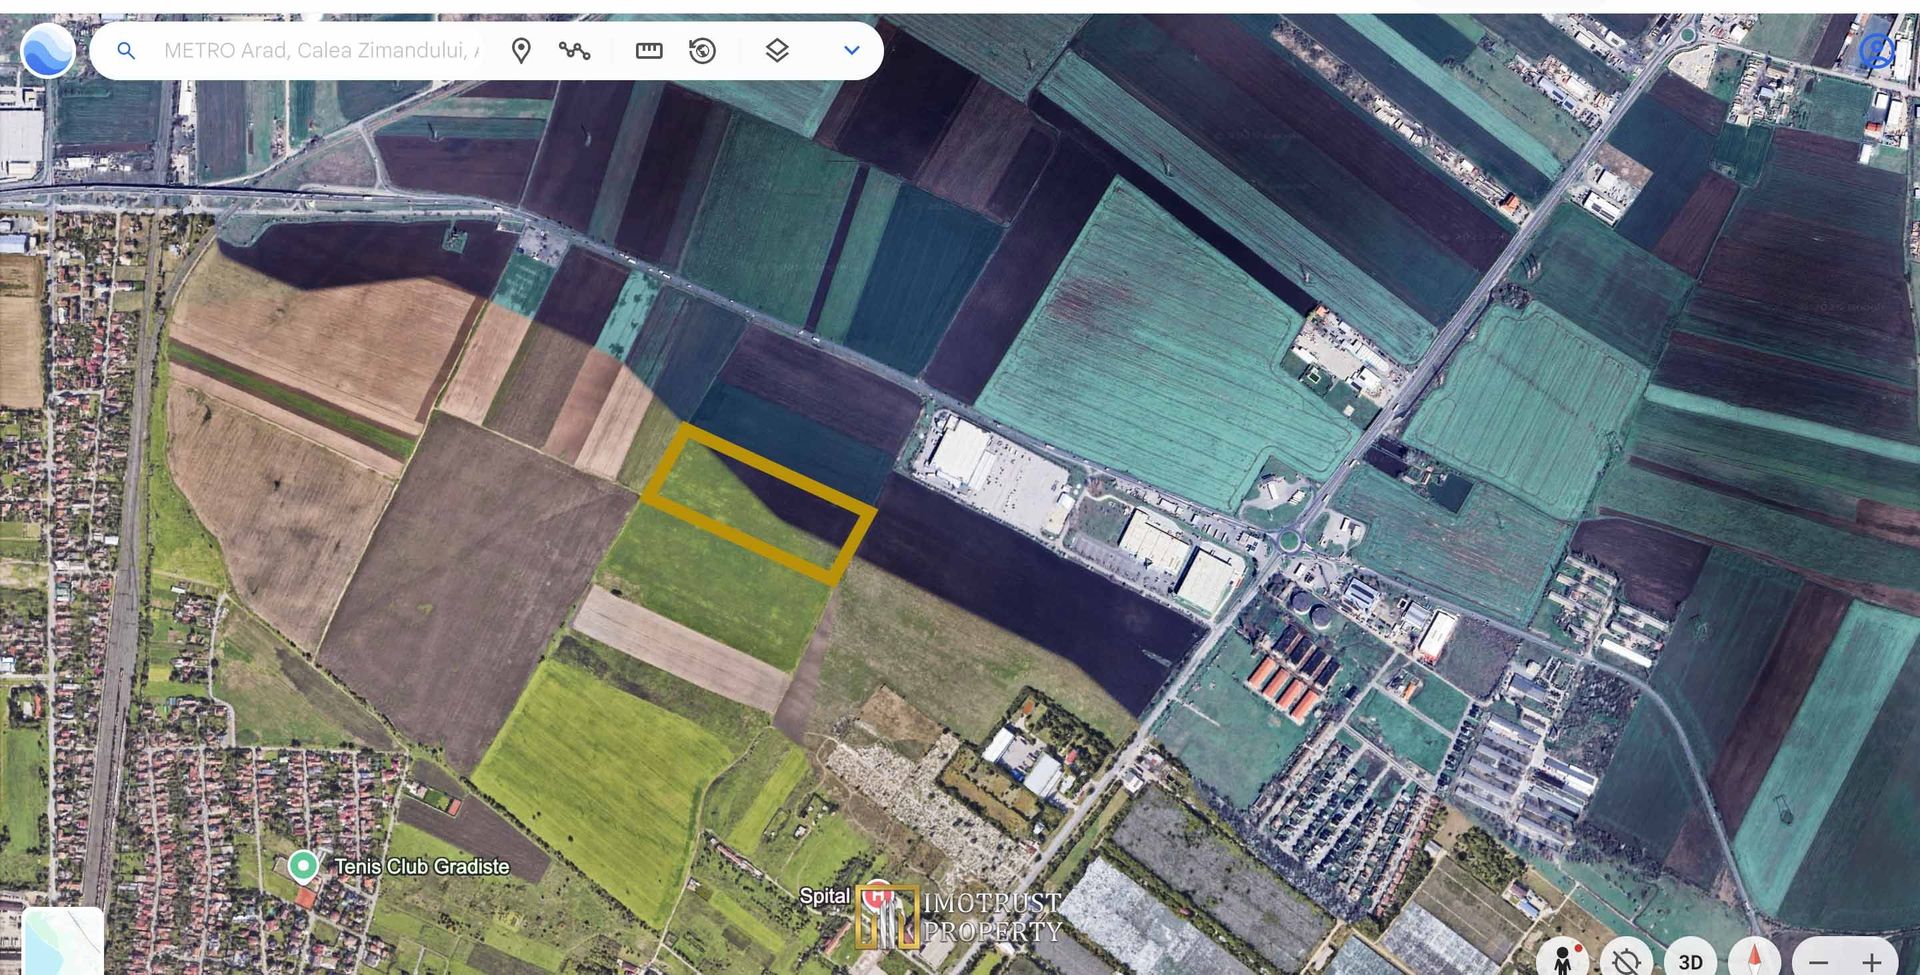Expand the toolbar chevron dropdown
The height and width of the screenshot is (975, 1920).
click(852, 51)
